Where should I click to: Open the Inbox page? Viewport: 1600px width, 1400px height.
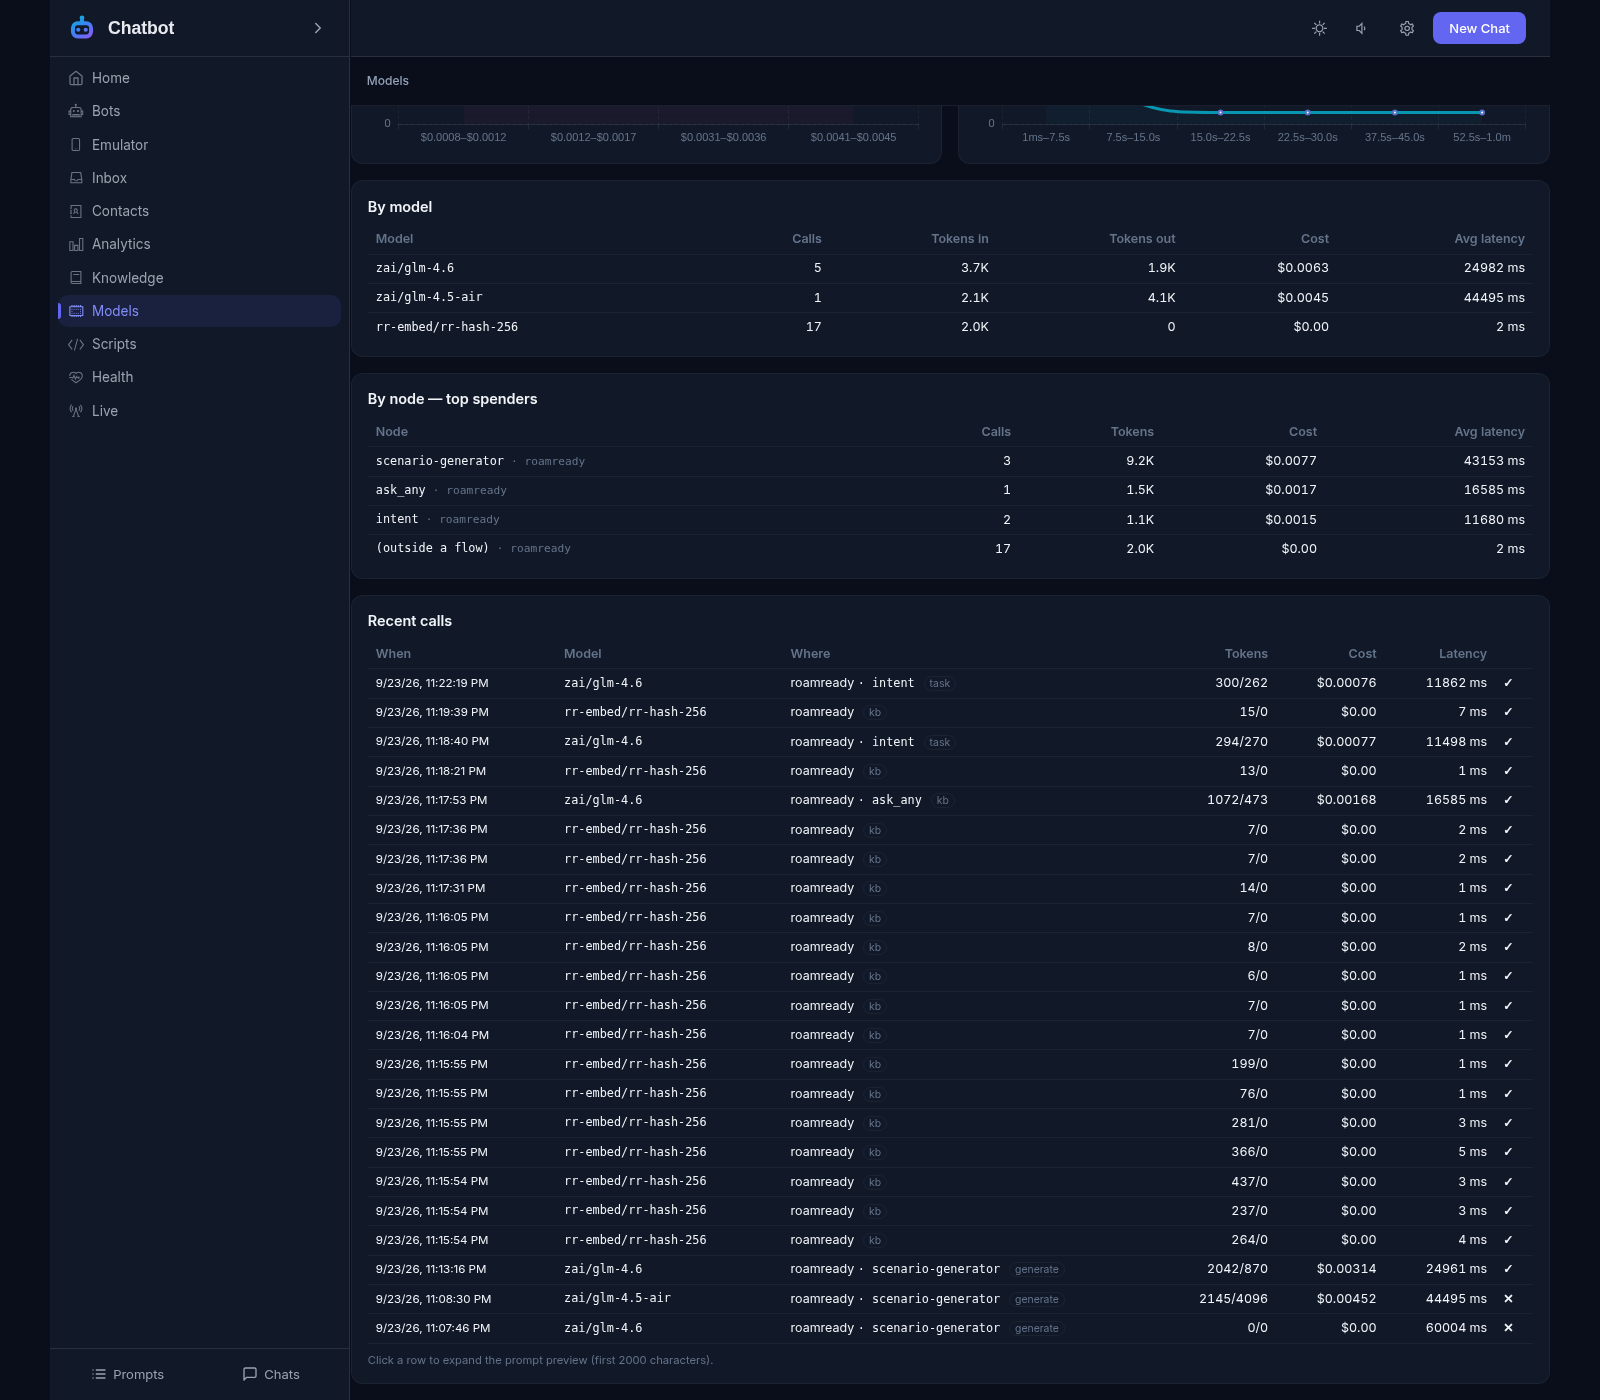click(x=199, y=178)
